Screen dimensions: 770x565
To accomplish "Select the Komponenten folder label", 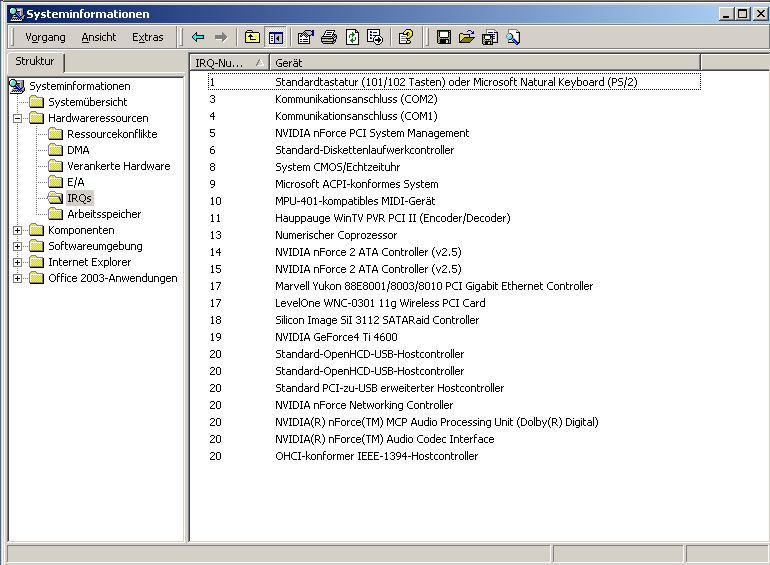I will pyautogui.click(x=81, y=230).
